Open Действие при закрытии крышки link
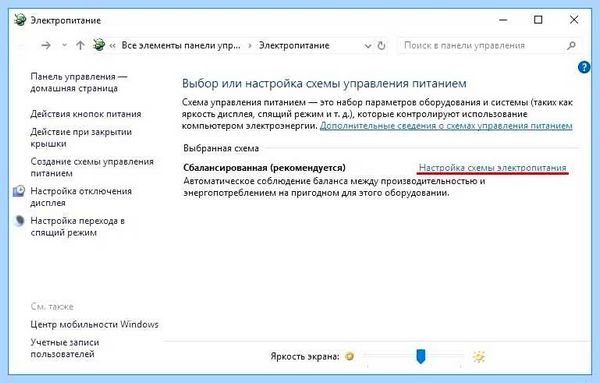 81,138
